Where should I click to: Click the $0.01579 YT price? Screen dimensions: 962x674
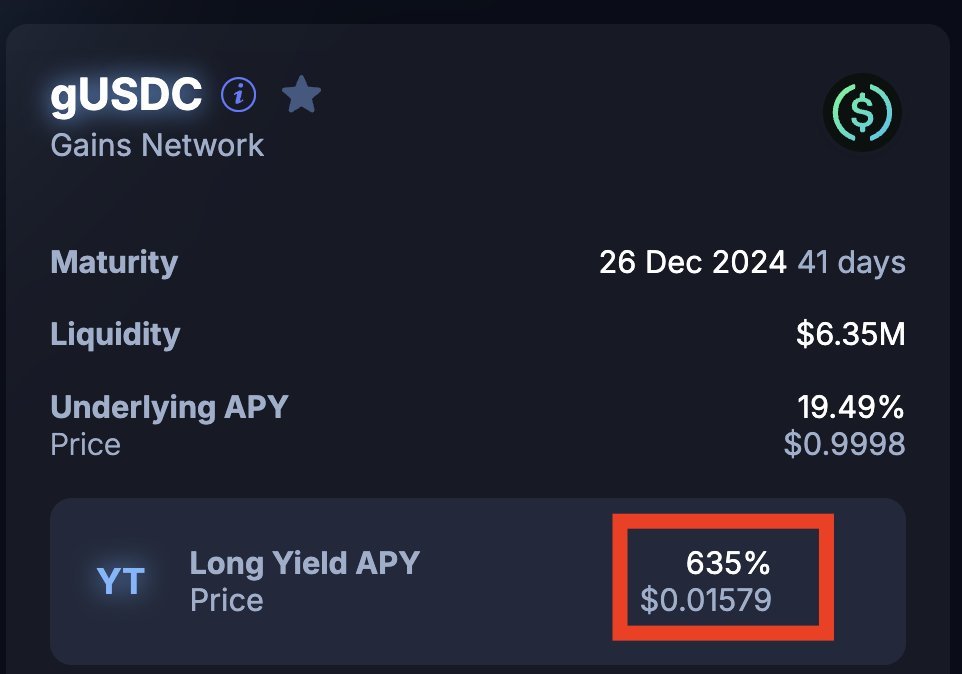[x=706, y=600]
